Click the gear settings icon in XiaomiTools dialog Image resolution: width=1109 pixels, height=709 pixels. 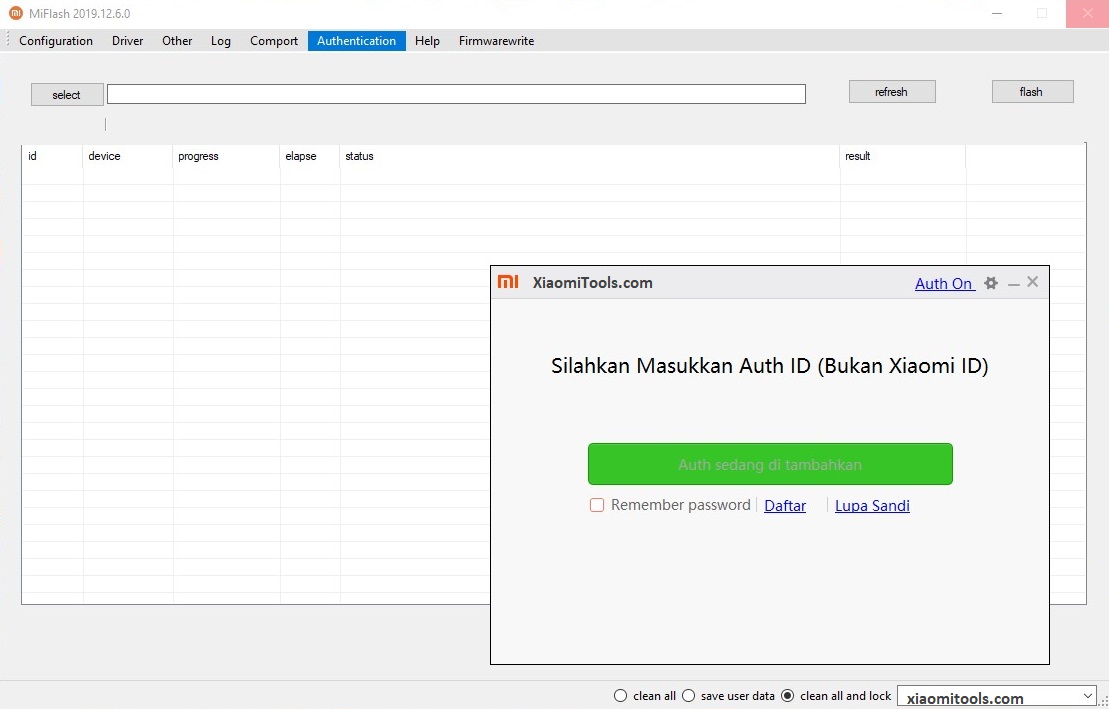[991, 283]
